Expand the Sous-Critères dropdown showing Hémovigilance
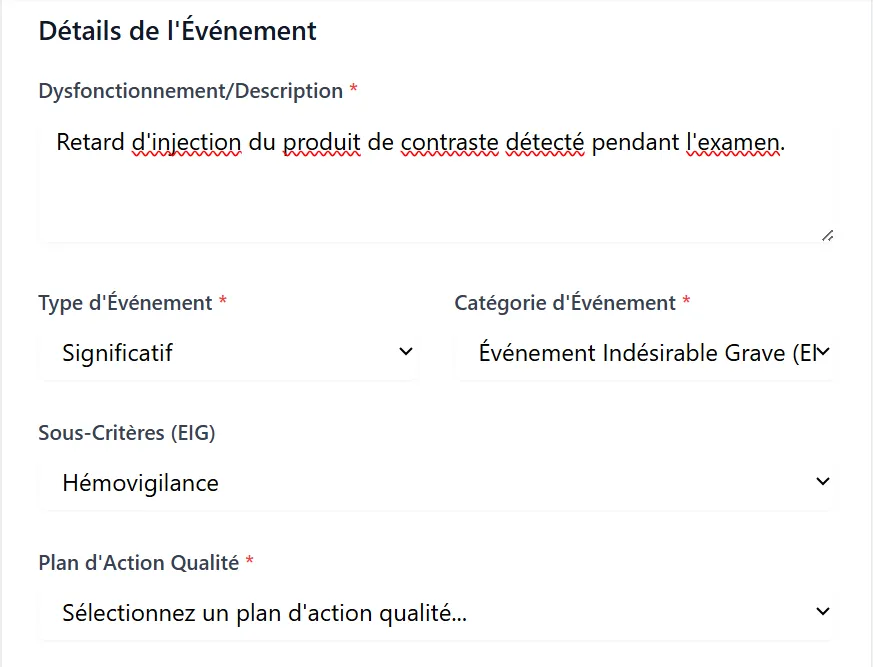 click(x=436, y=483)
